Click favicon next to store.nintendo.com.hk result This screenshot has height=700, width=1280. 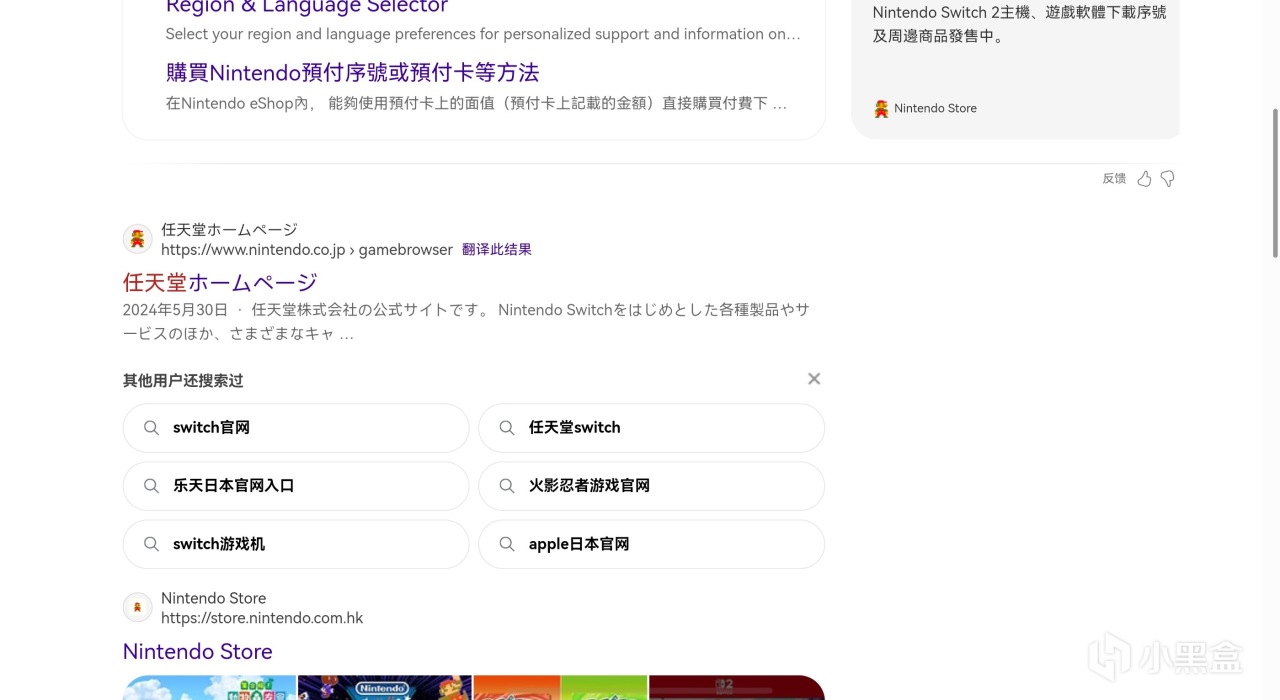point(138,607)
